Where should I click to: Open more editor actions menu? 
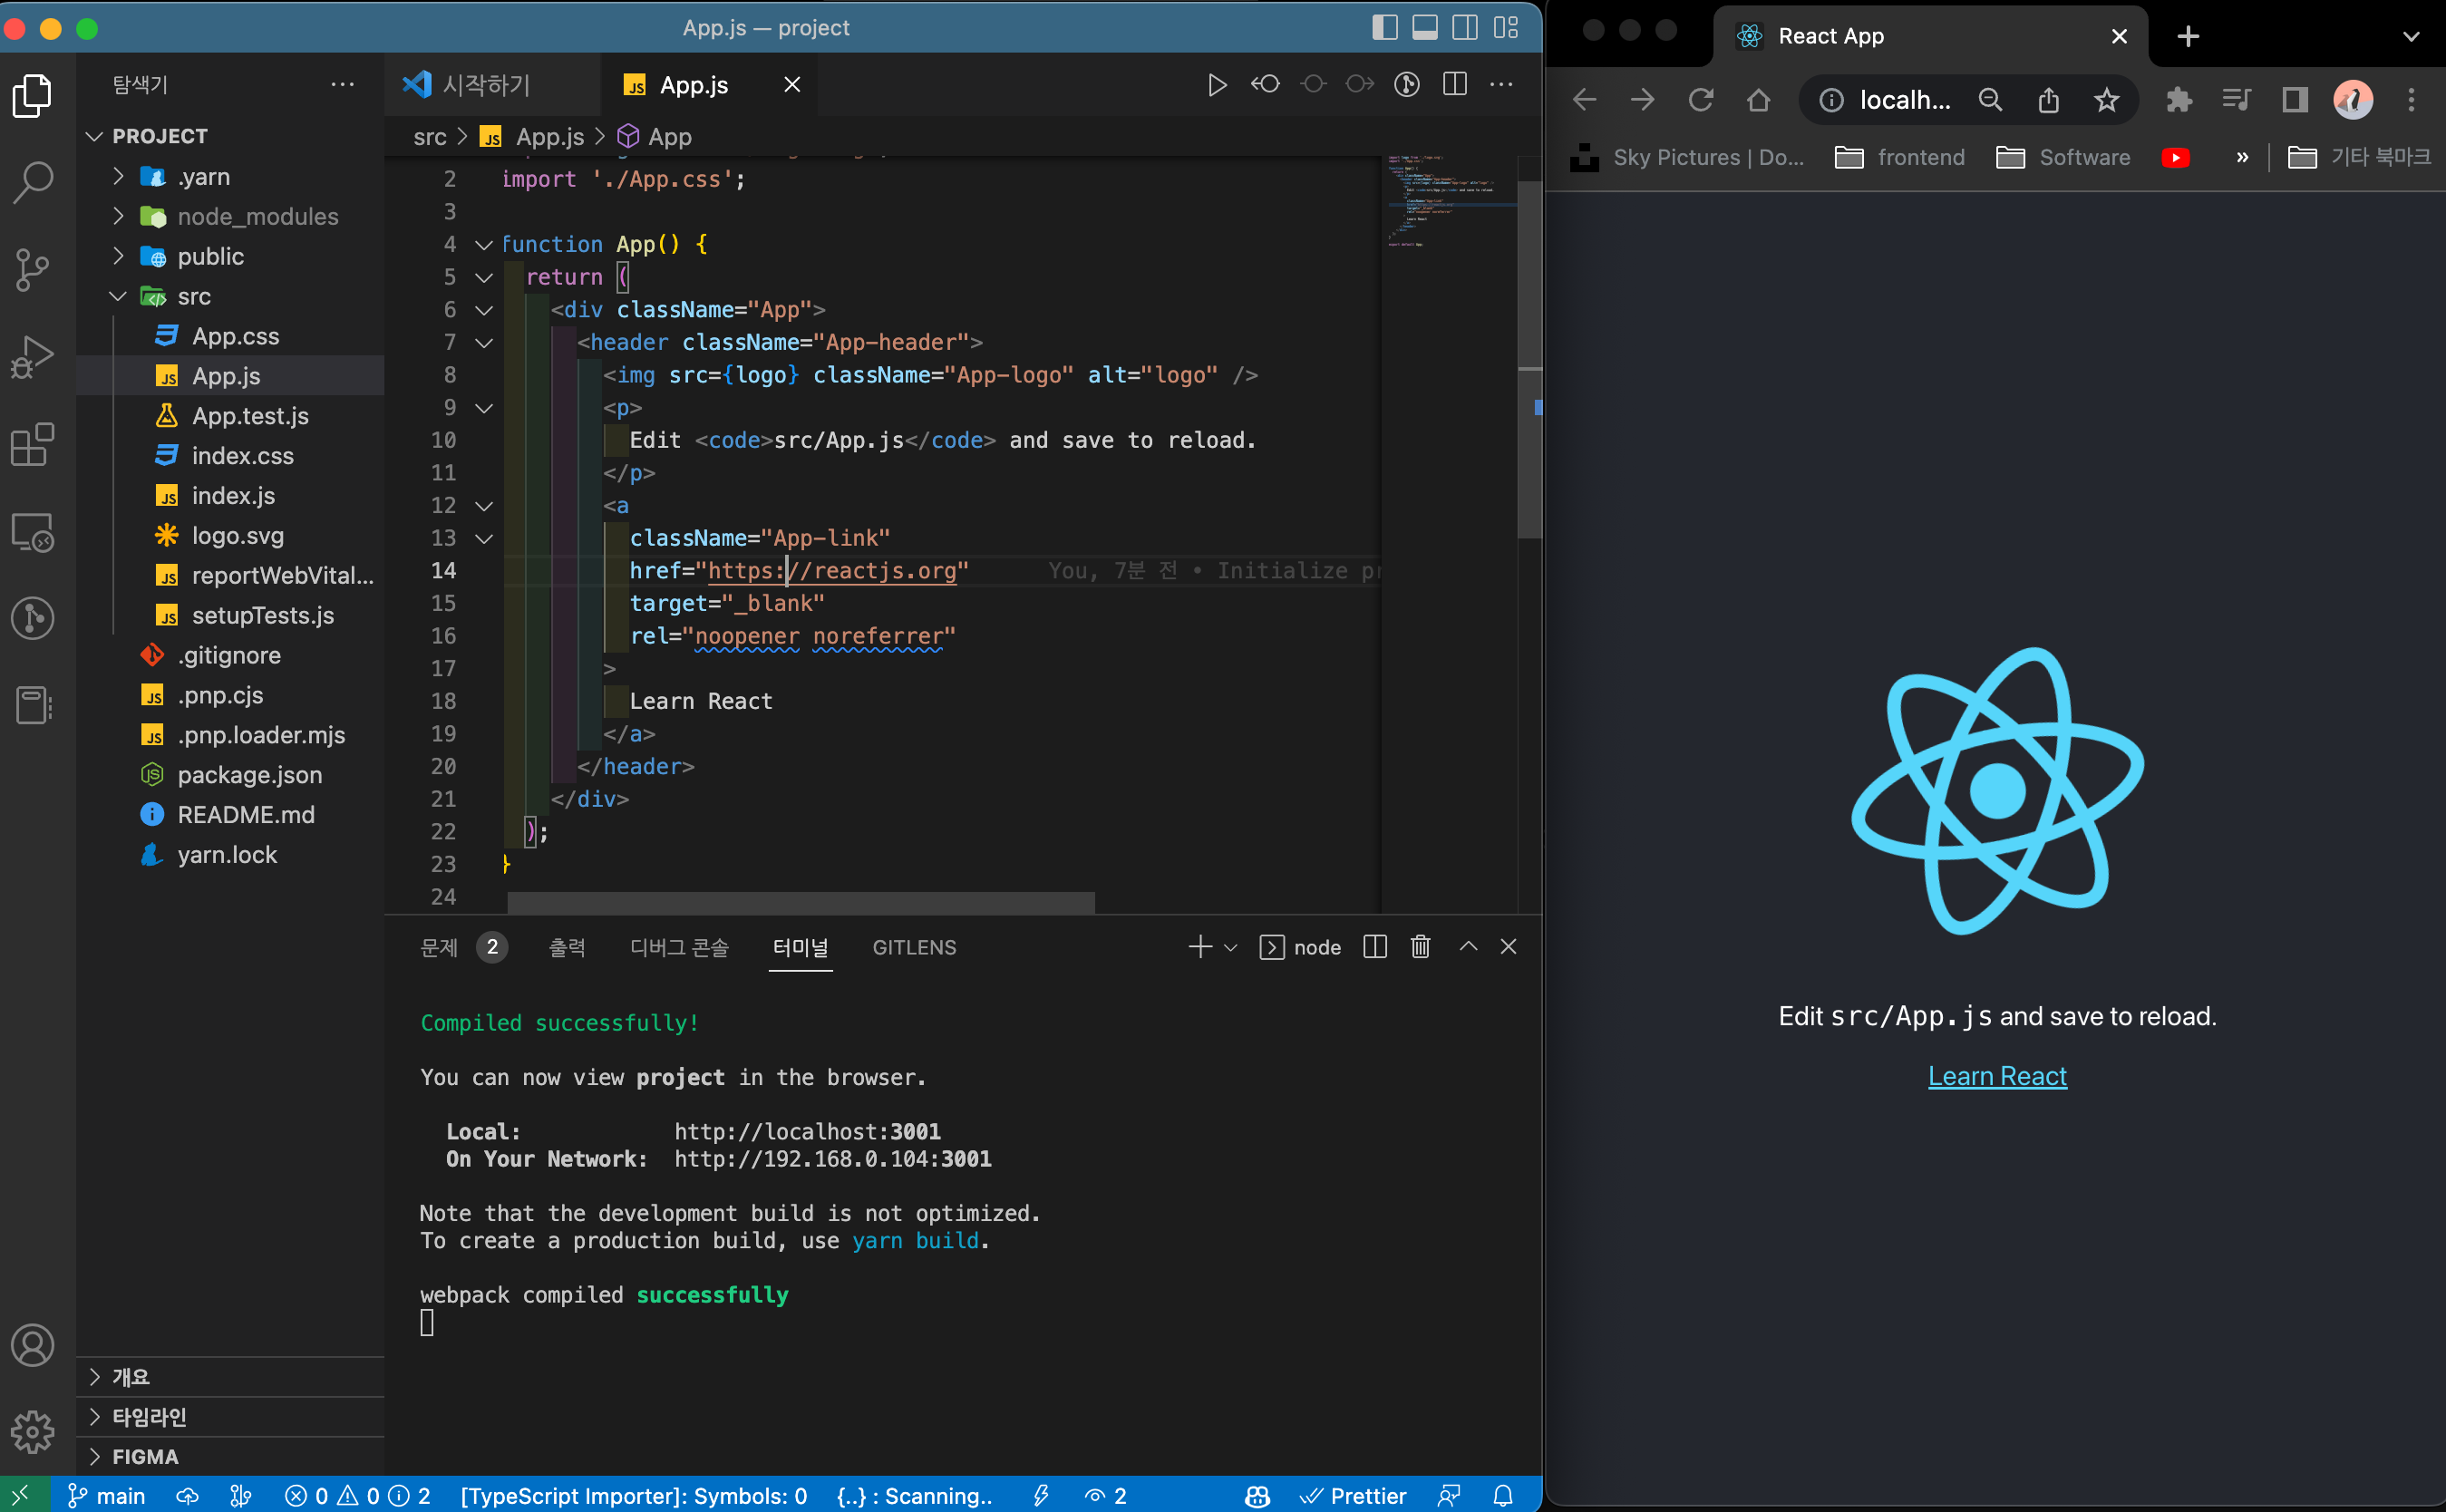(x=1501, y=85)
